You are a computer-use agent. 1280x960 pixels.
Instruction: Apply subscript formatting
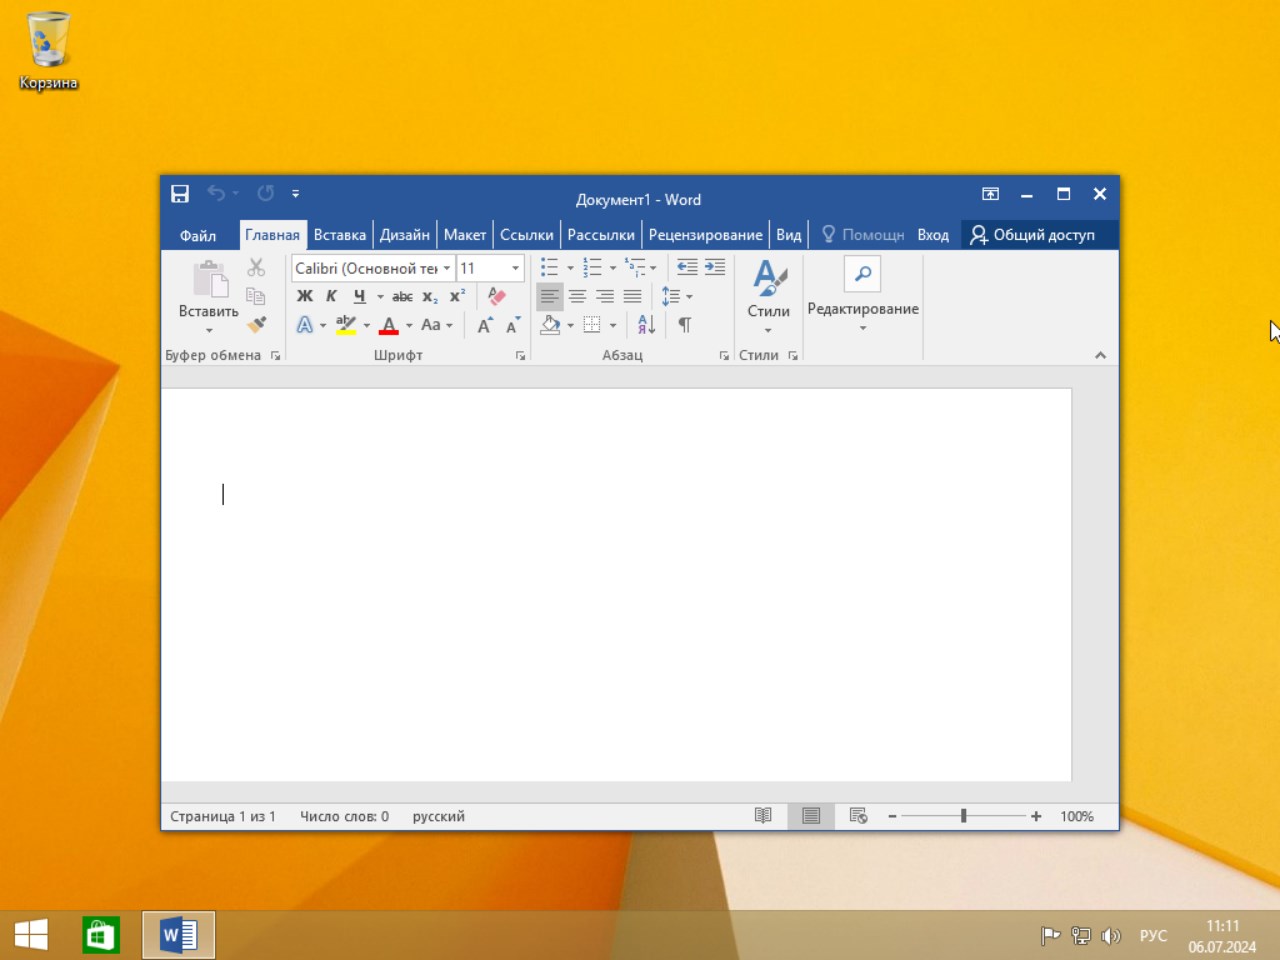[428, 296]
